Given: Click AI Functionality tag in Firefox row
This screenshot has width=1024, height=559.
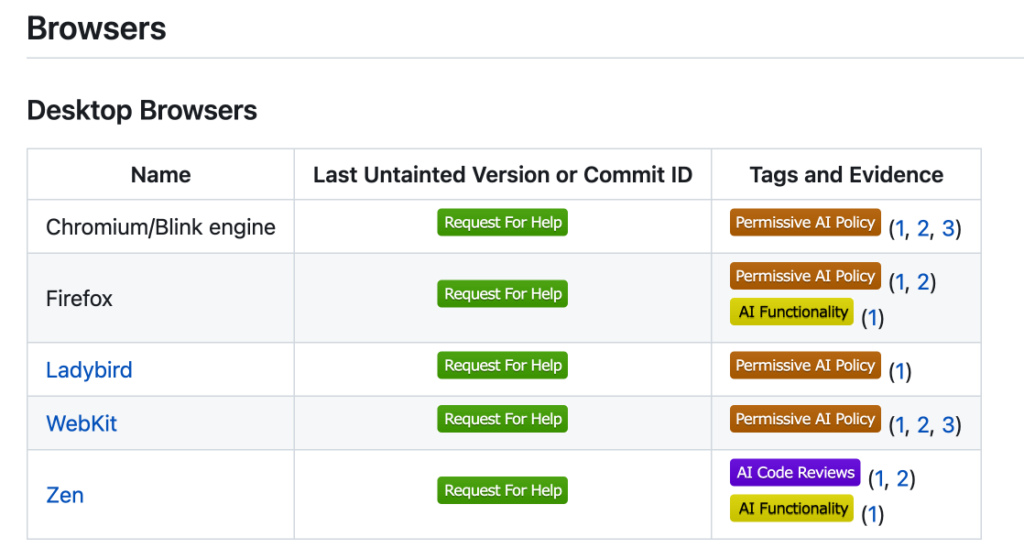Looking at the screenshot, I should point(792,312).
